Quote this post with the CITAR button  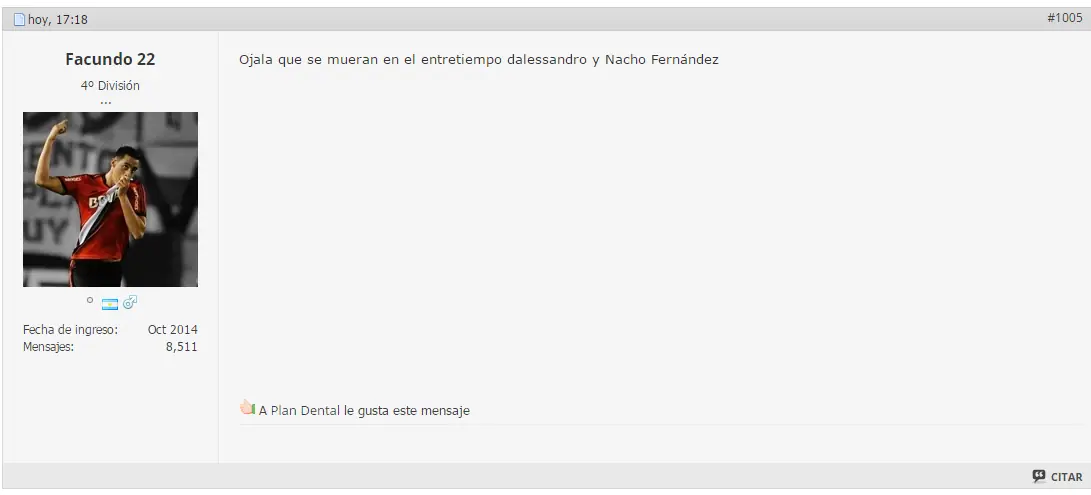(1058, 477)
